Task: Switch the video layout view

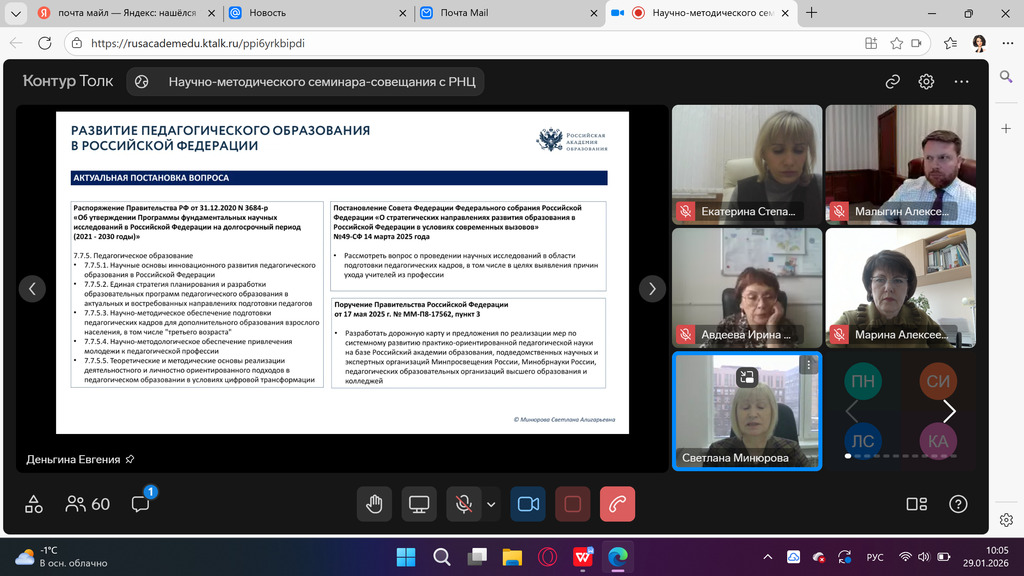Action: coord(916,504)
